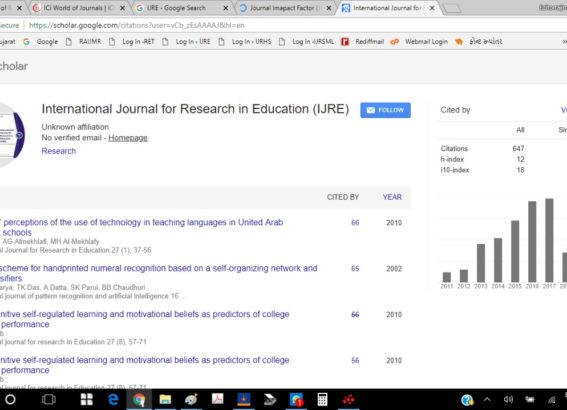567x410 pixels.
Task: Open the Log In -IJRSML bookmark
Action: (307, 42)
